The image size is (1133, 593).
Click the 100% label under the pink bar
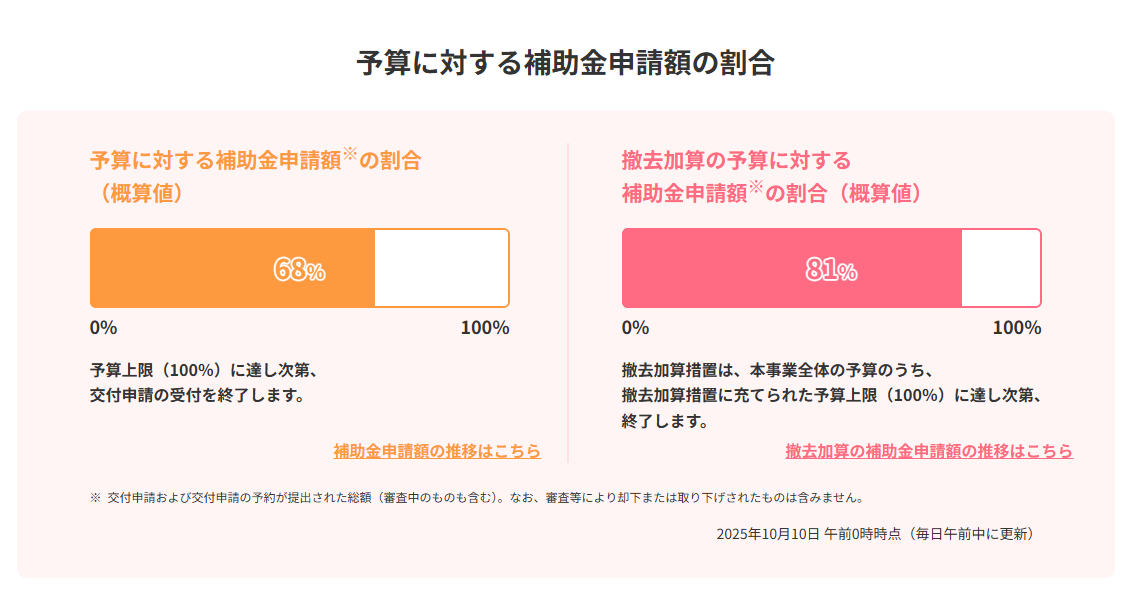(1017, 328)
